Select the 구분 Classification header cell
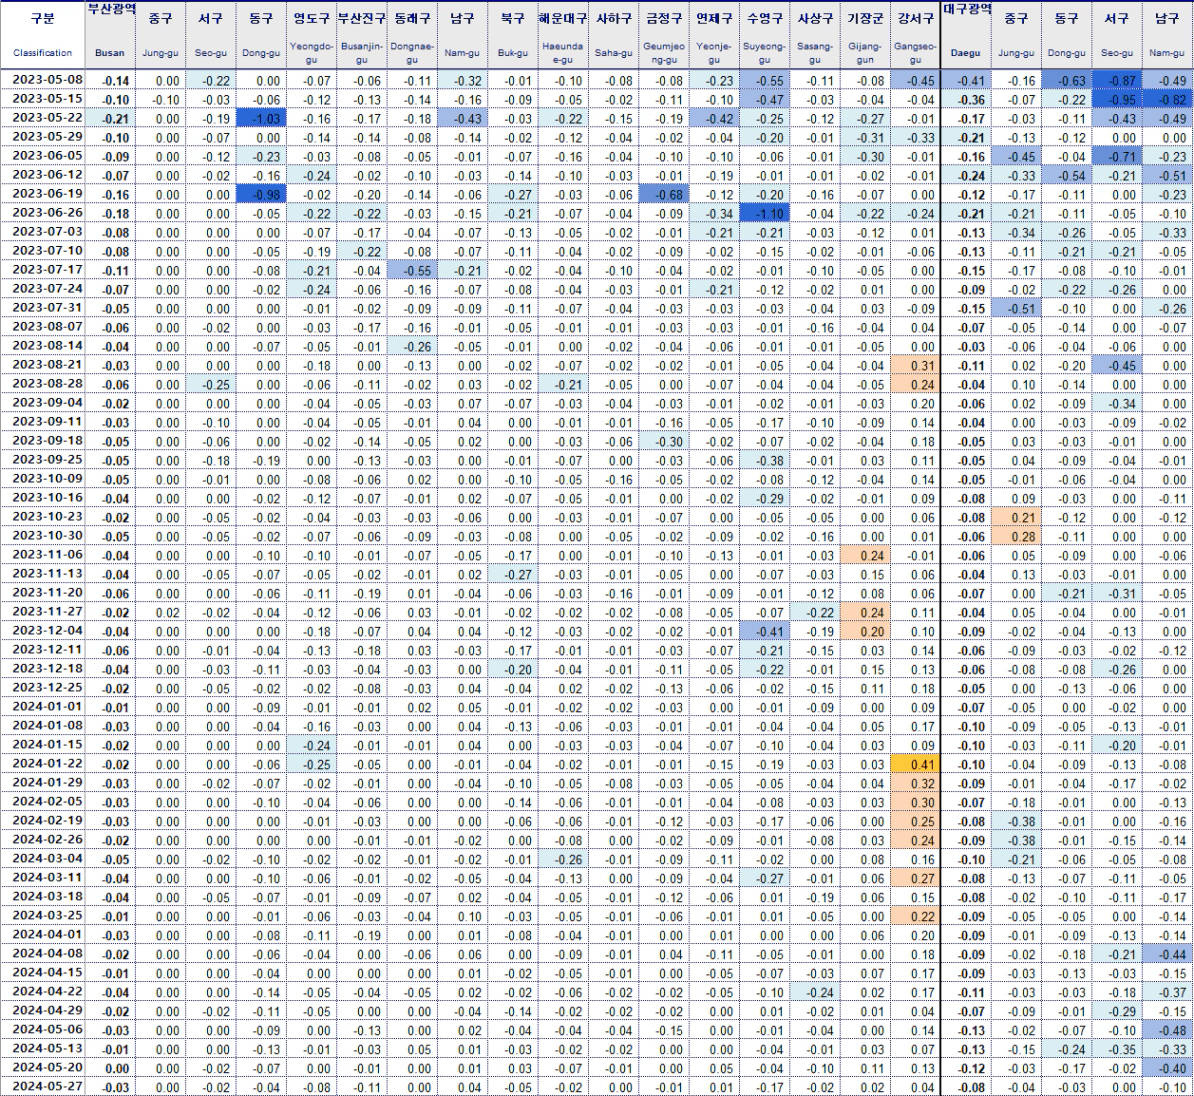Viewport: 1194px width, 1096px height. click(43, 35)
